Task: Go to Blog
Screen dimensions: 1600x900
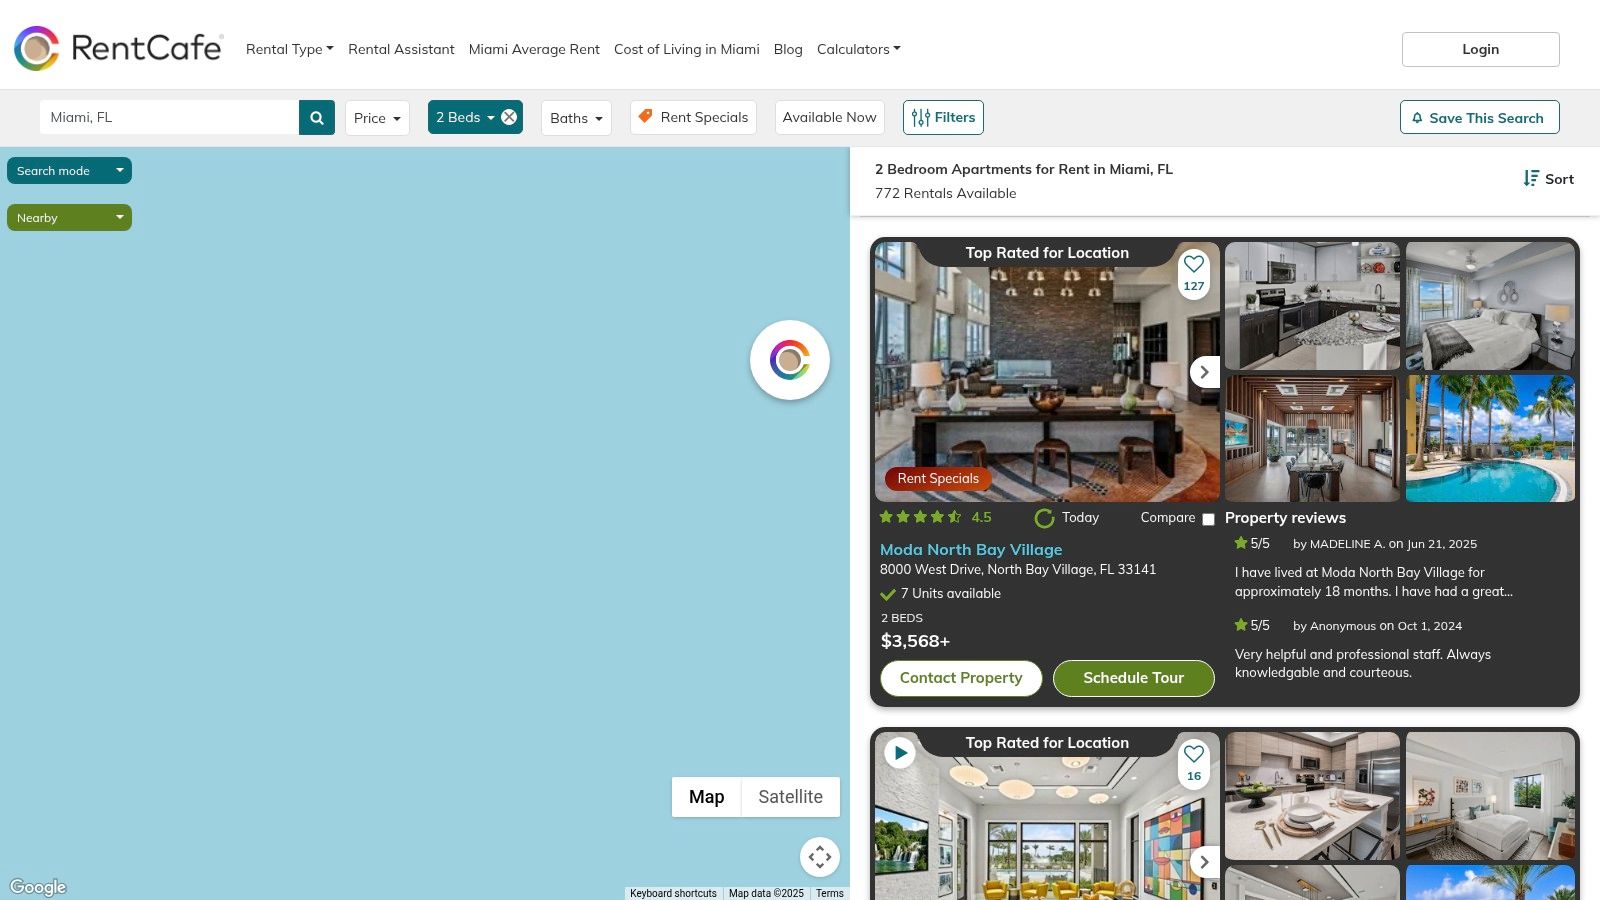Action: tap(788, 49)
